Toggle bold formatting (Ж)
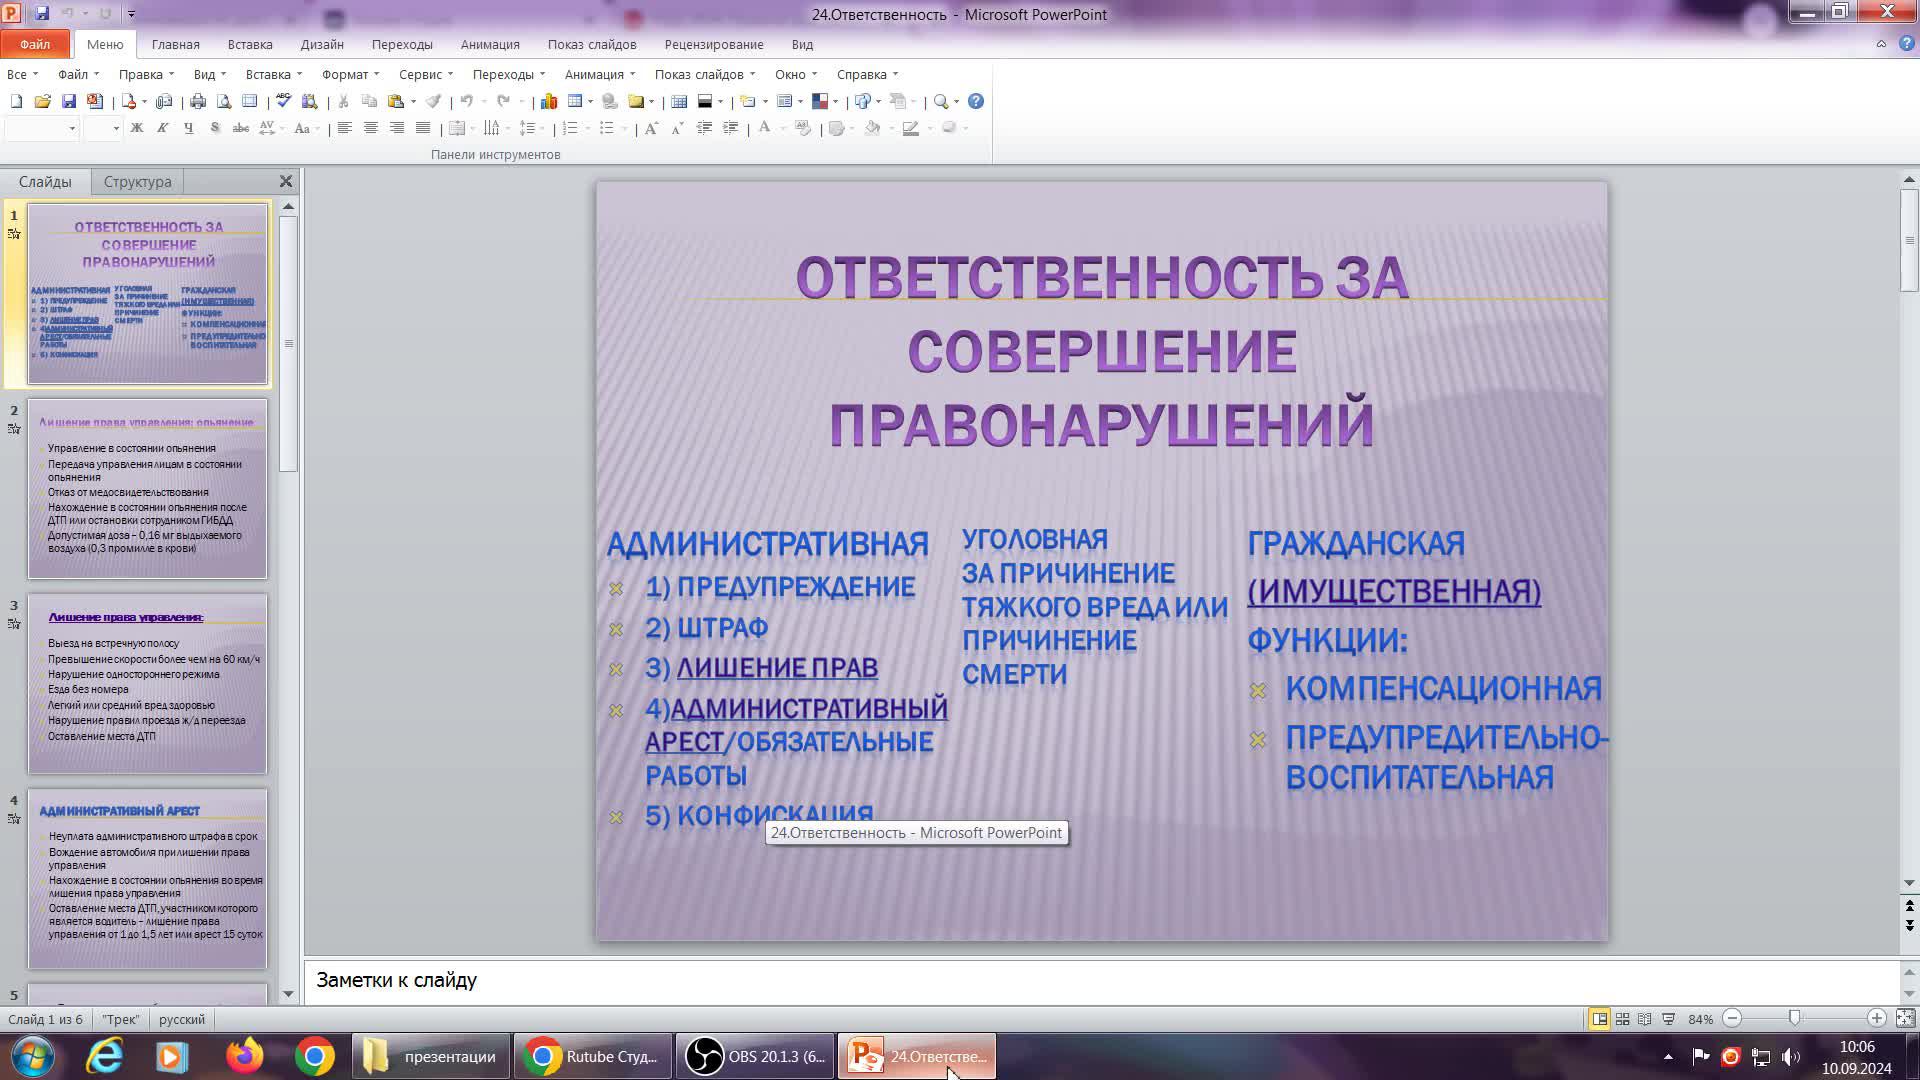The height and width of the screenshot is (1080, 1920). coord(137,128)
